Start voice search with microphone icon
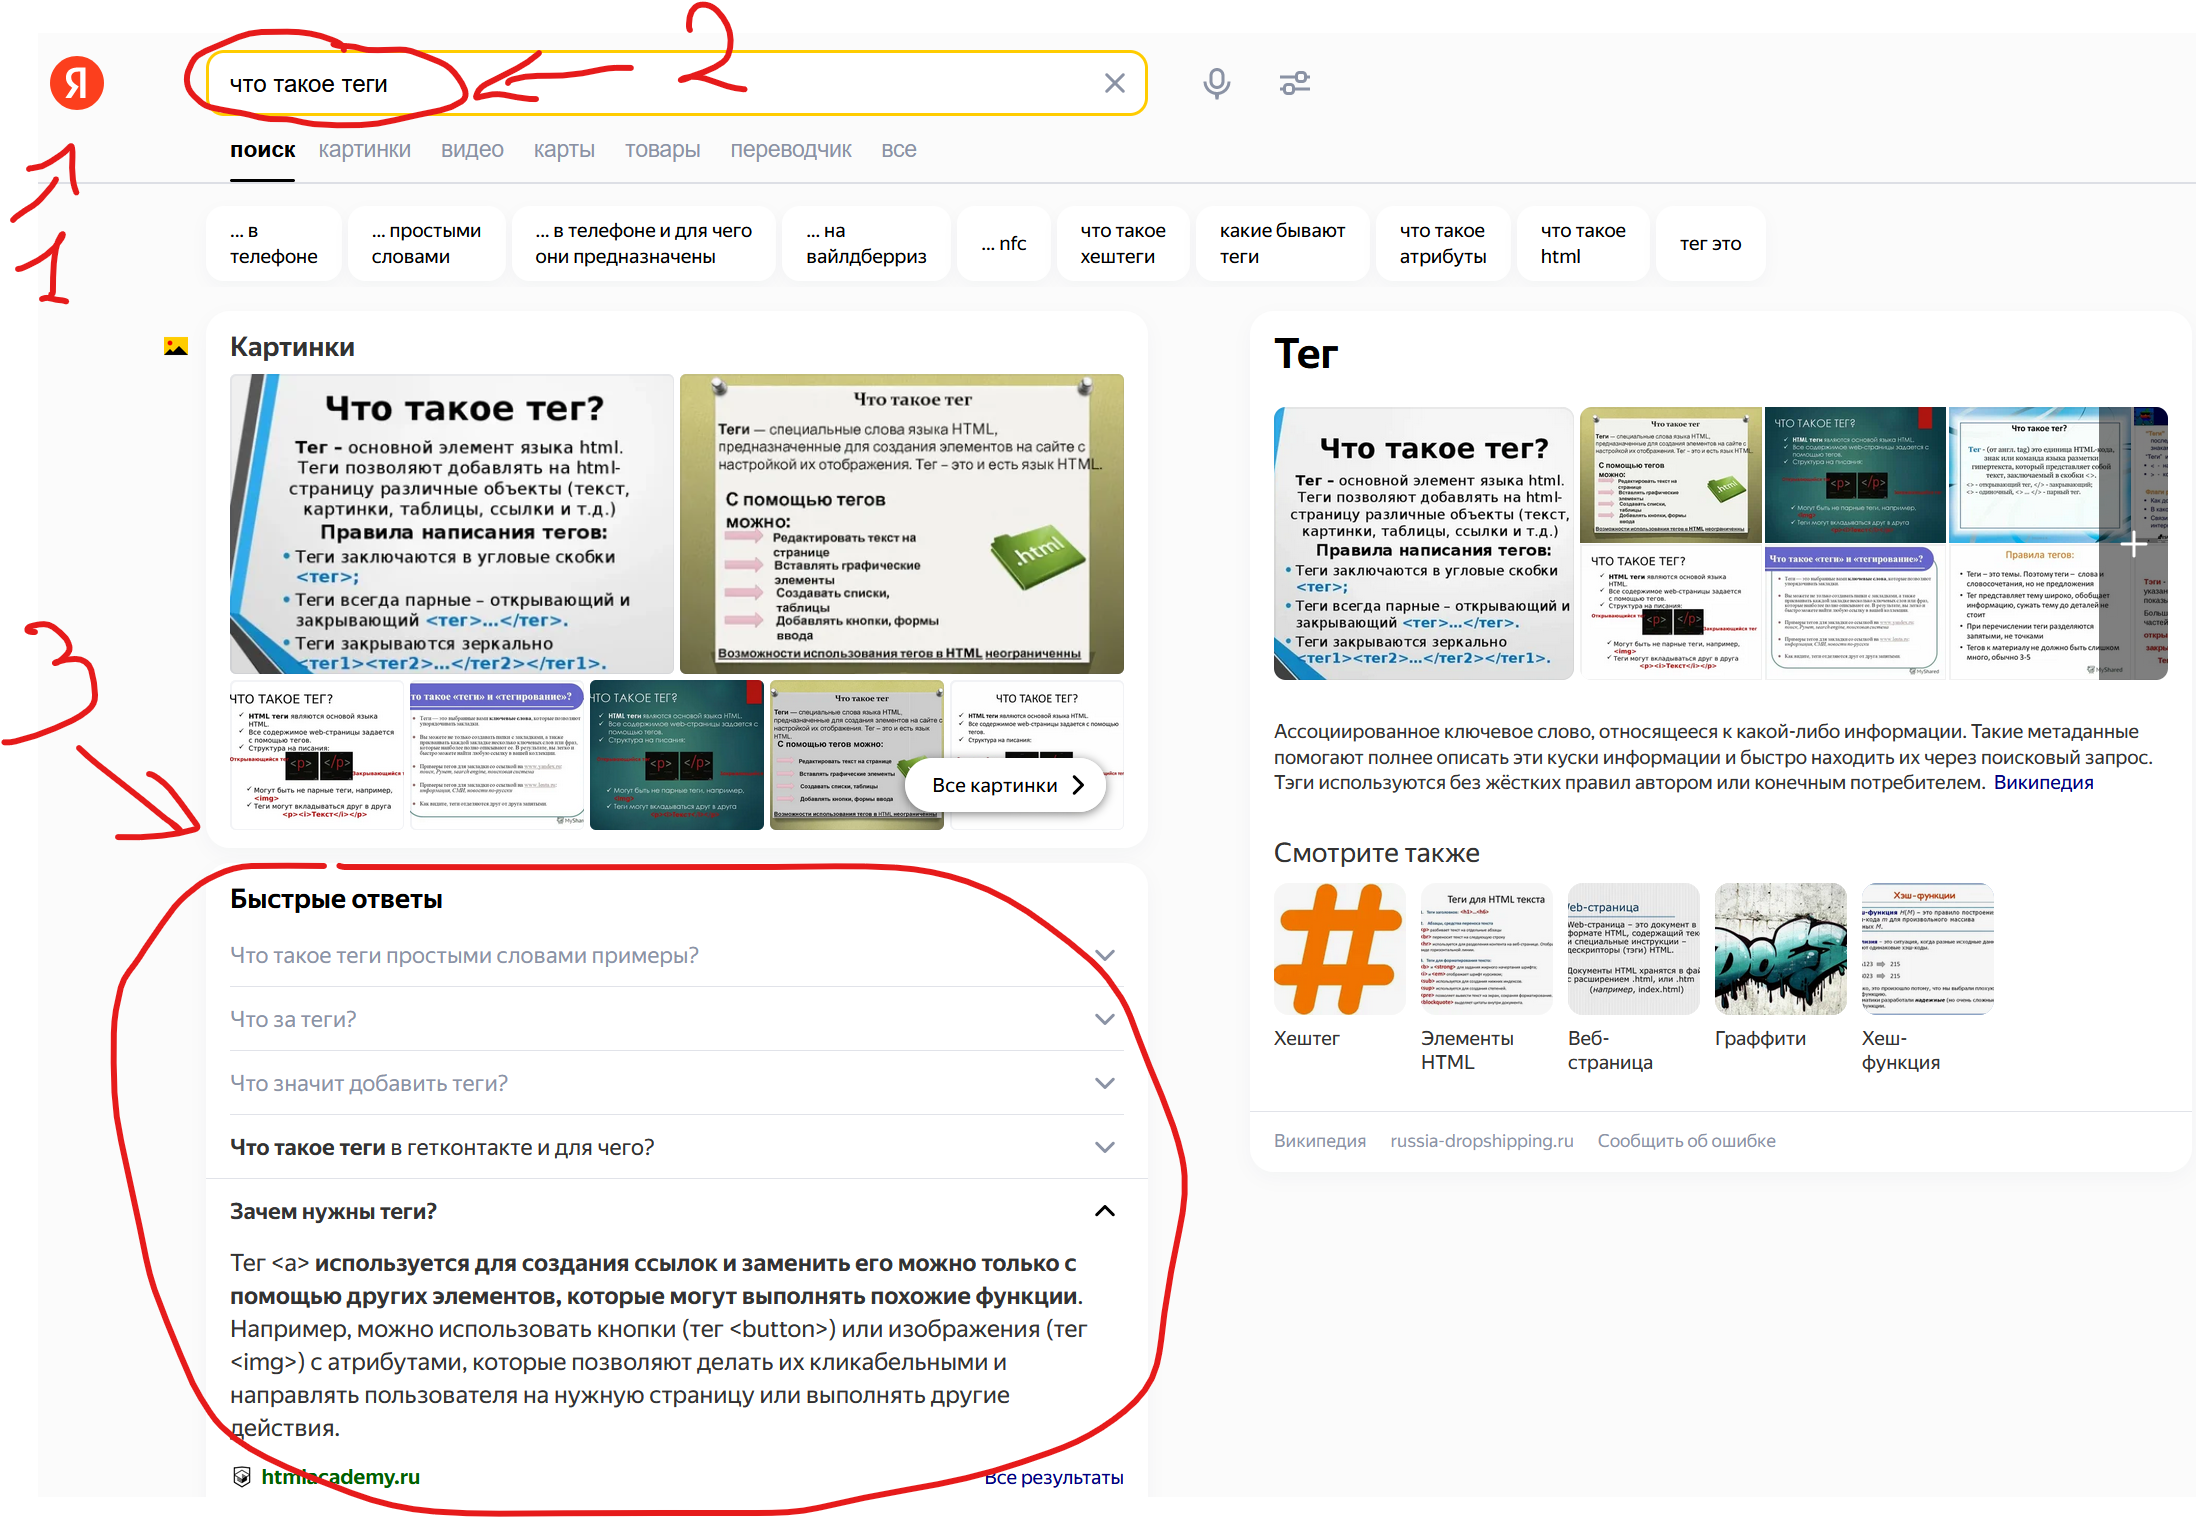The width and height of the screenshot is (2196, 1519). 1216,83
